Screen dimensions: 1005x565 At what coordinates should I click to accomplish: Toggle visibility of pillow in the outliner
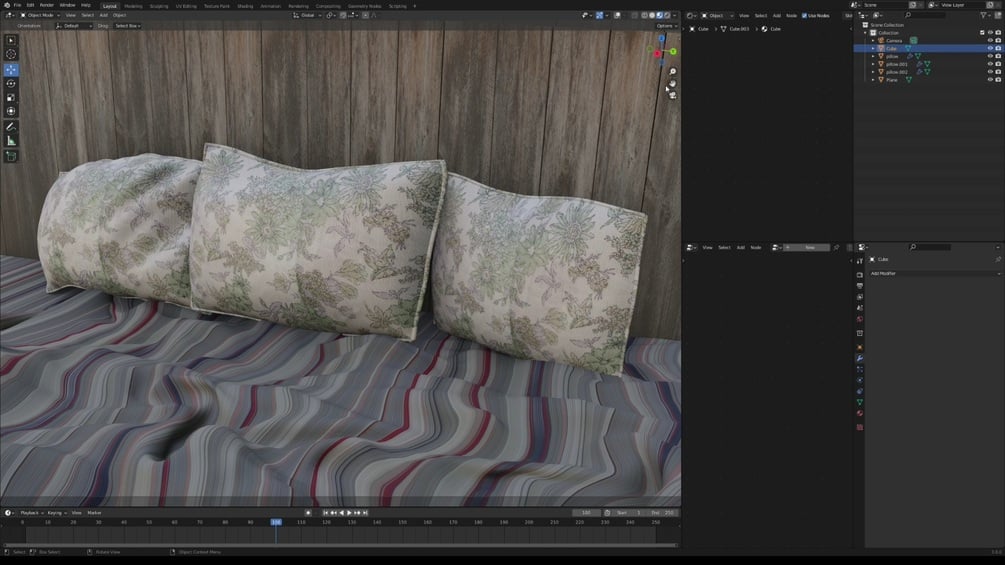pos(990,56)
